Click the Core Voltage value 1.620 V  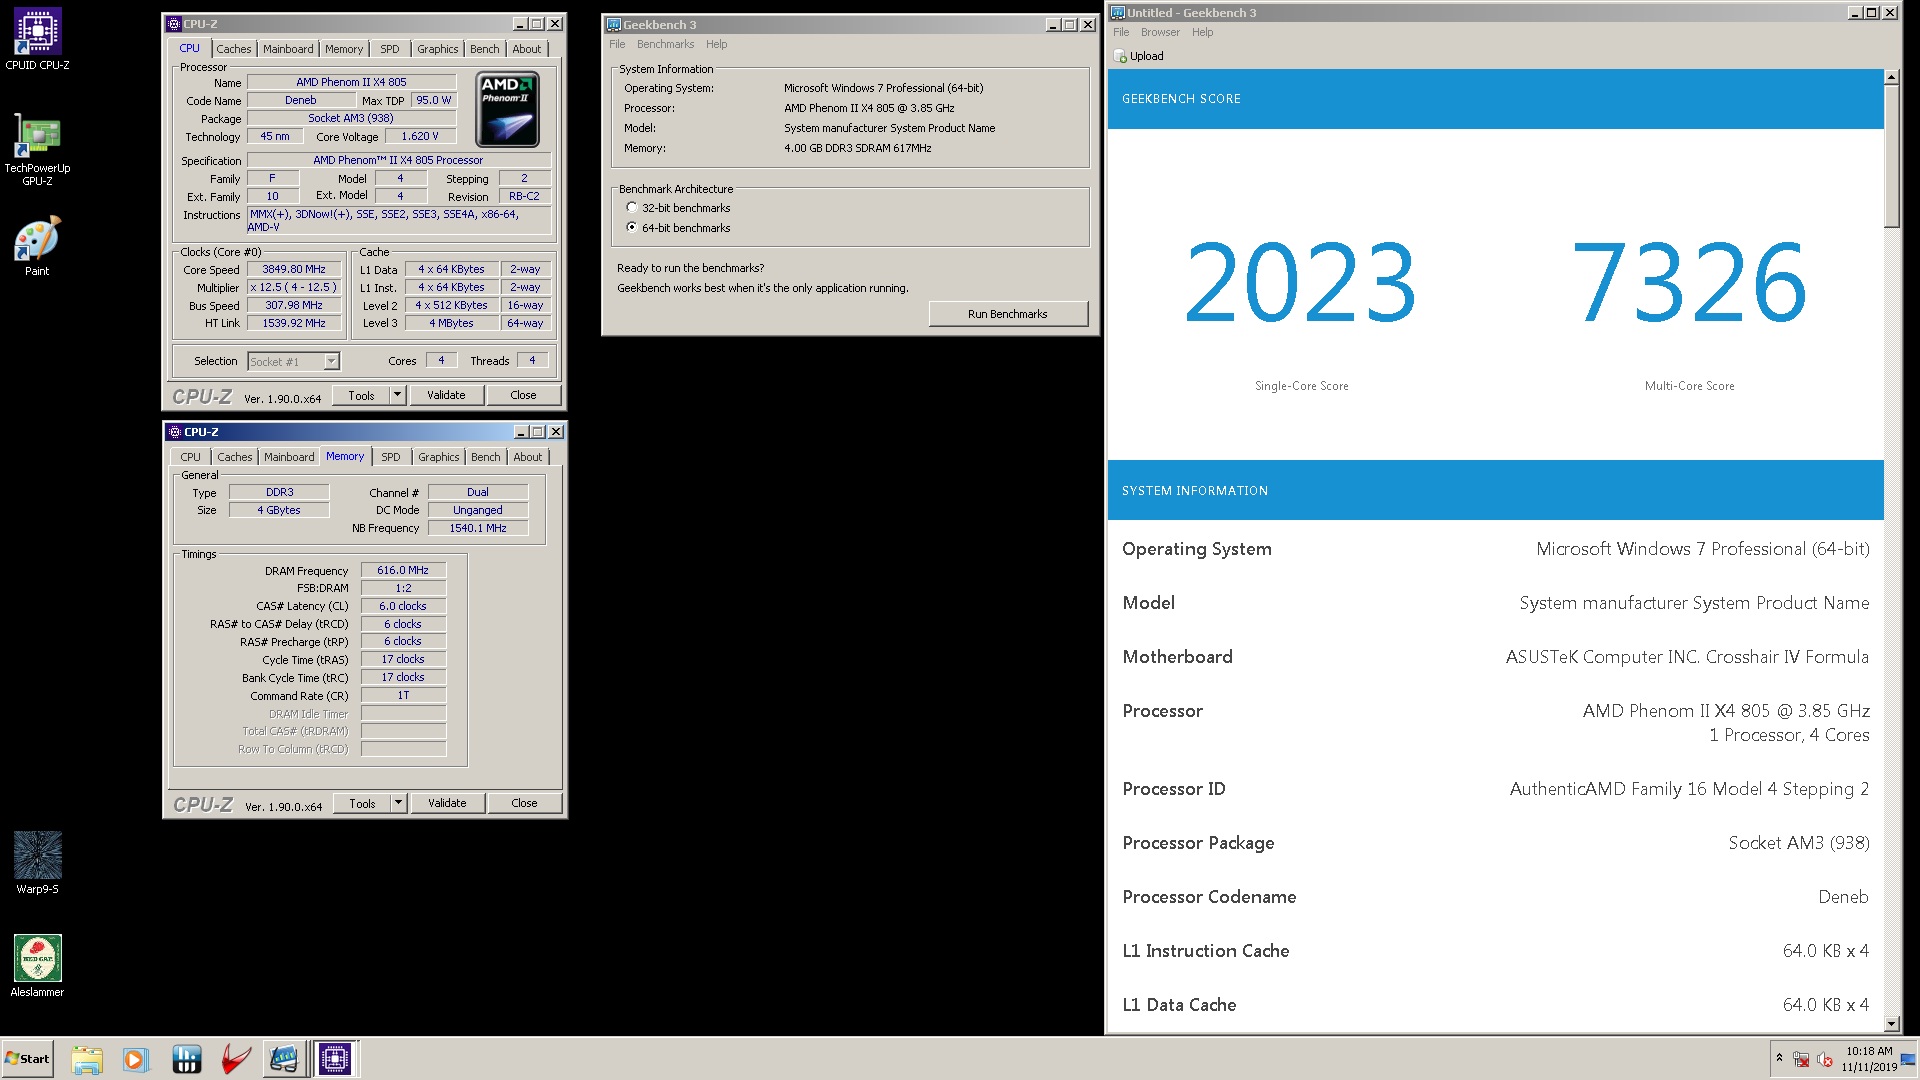pyautogui.click(x=420, y=137)
